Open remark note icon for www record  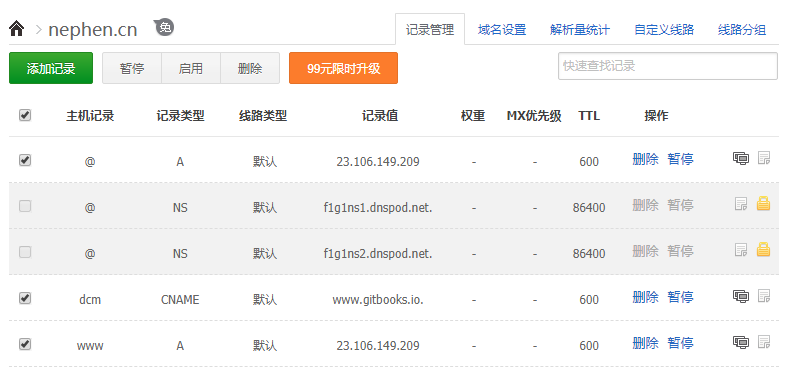pos(764,342)
